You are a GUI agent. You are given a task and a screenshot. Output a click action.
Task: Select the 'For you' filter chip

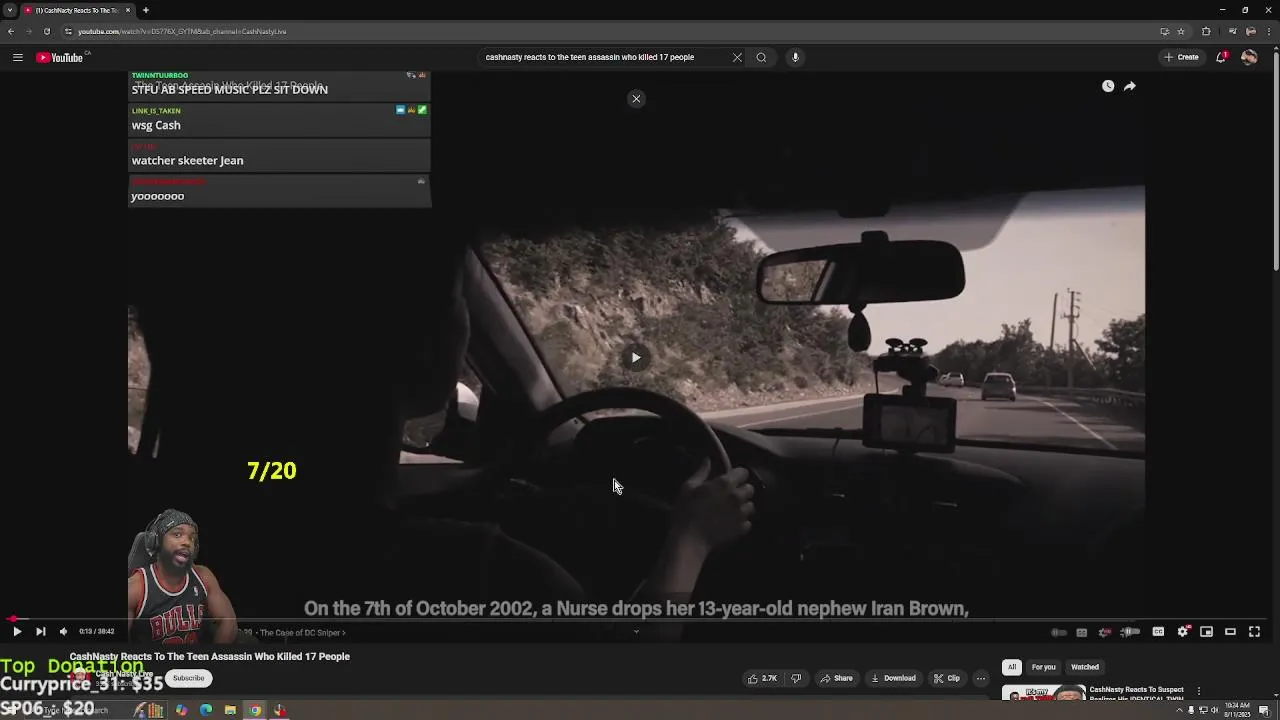click(1043, 667)
